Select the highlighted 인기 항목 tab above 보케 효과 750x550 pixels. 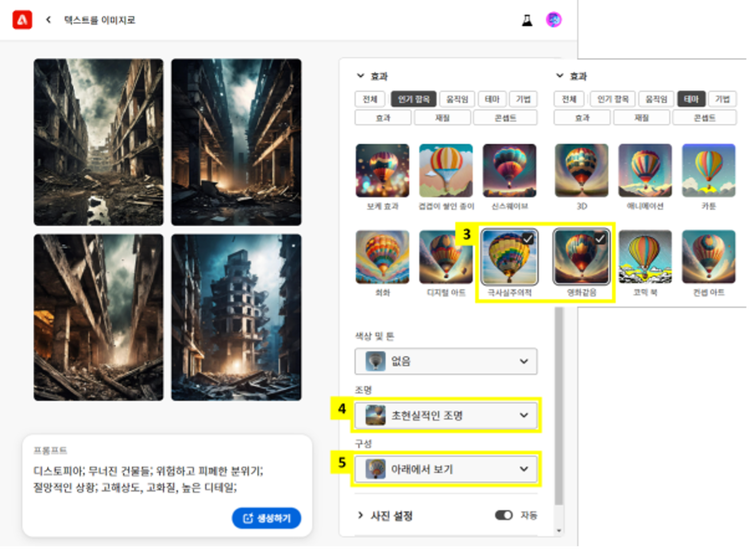413,99
